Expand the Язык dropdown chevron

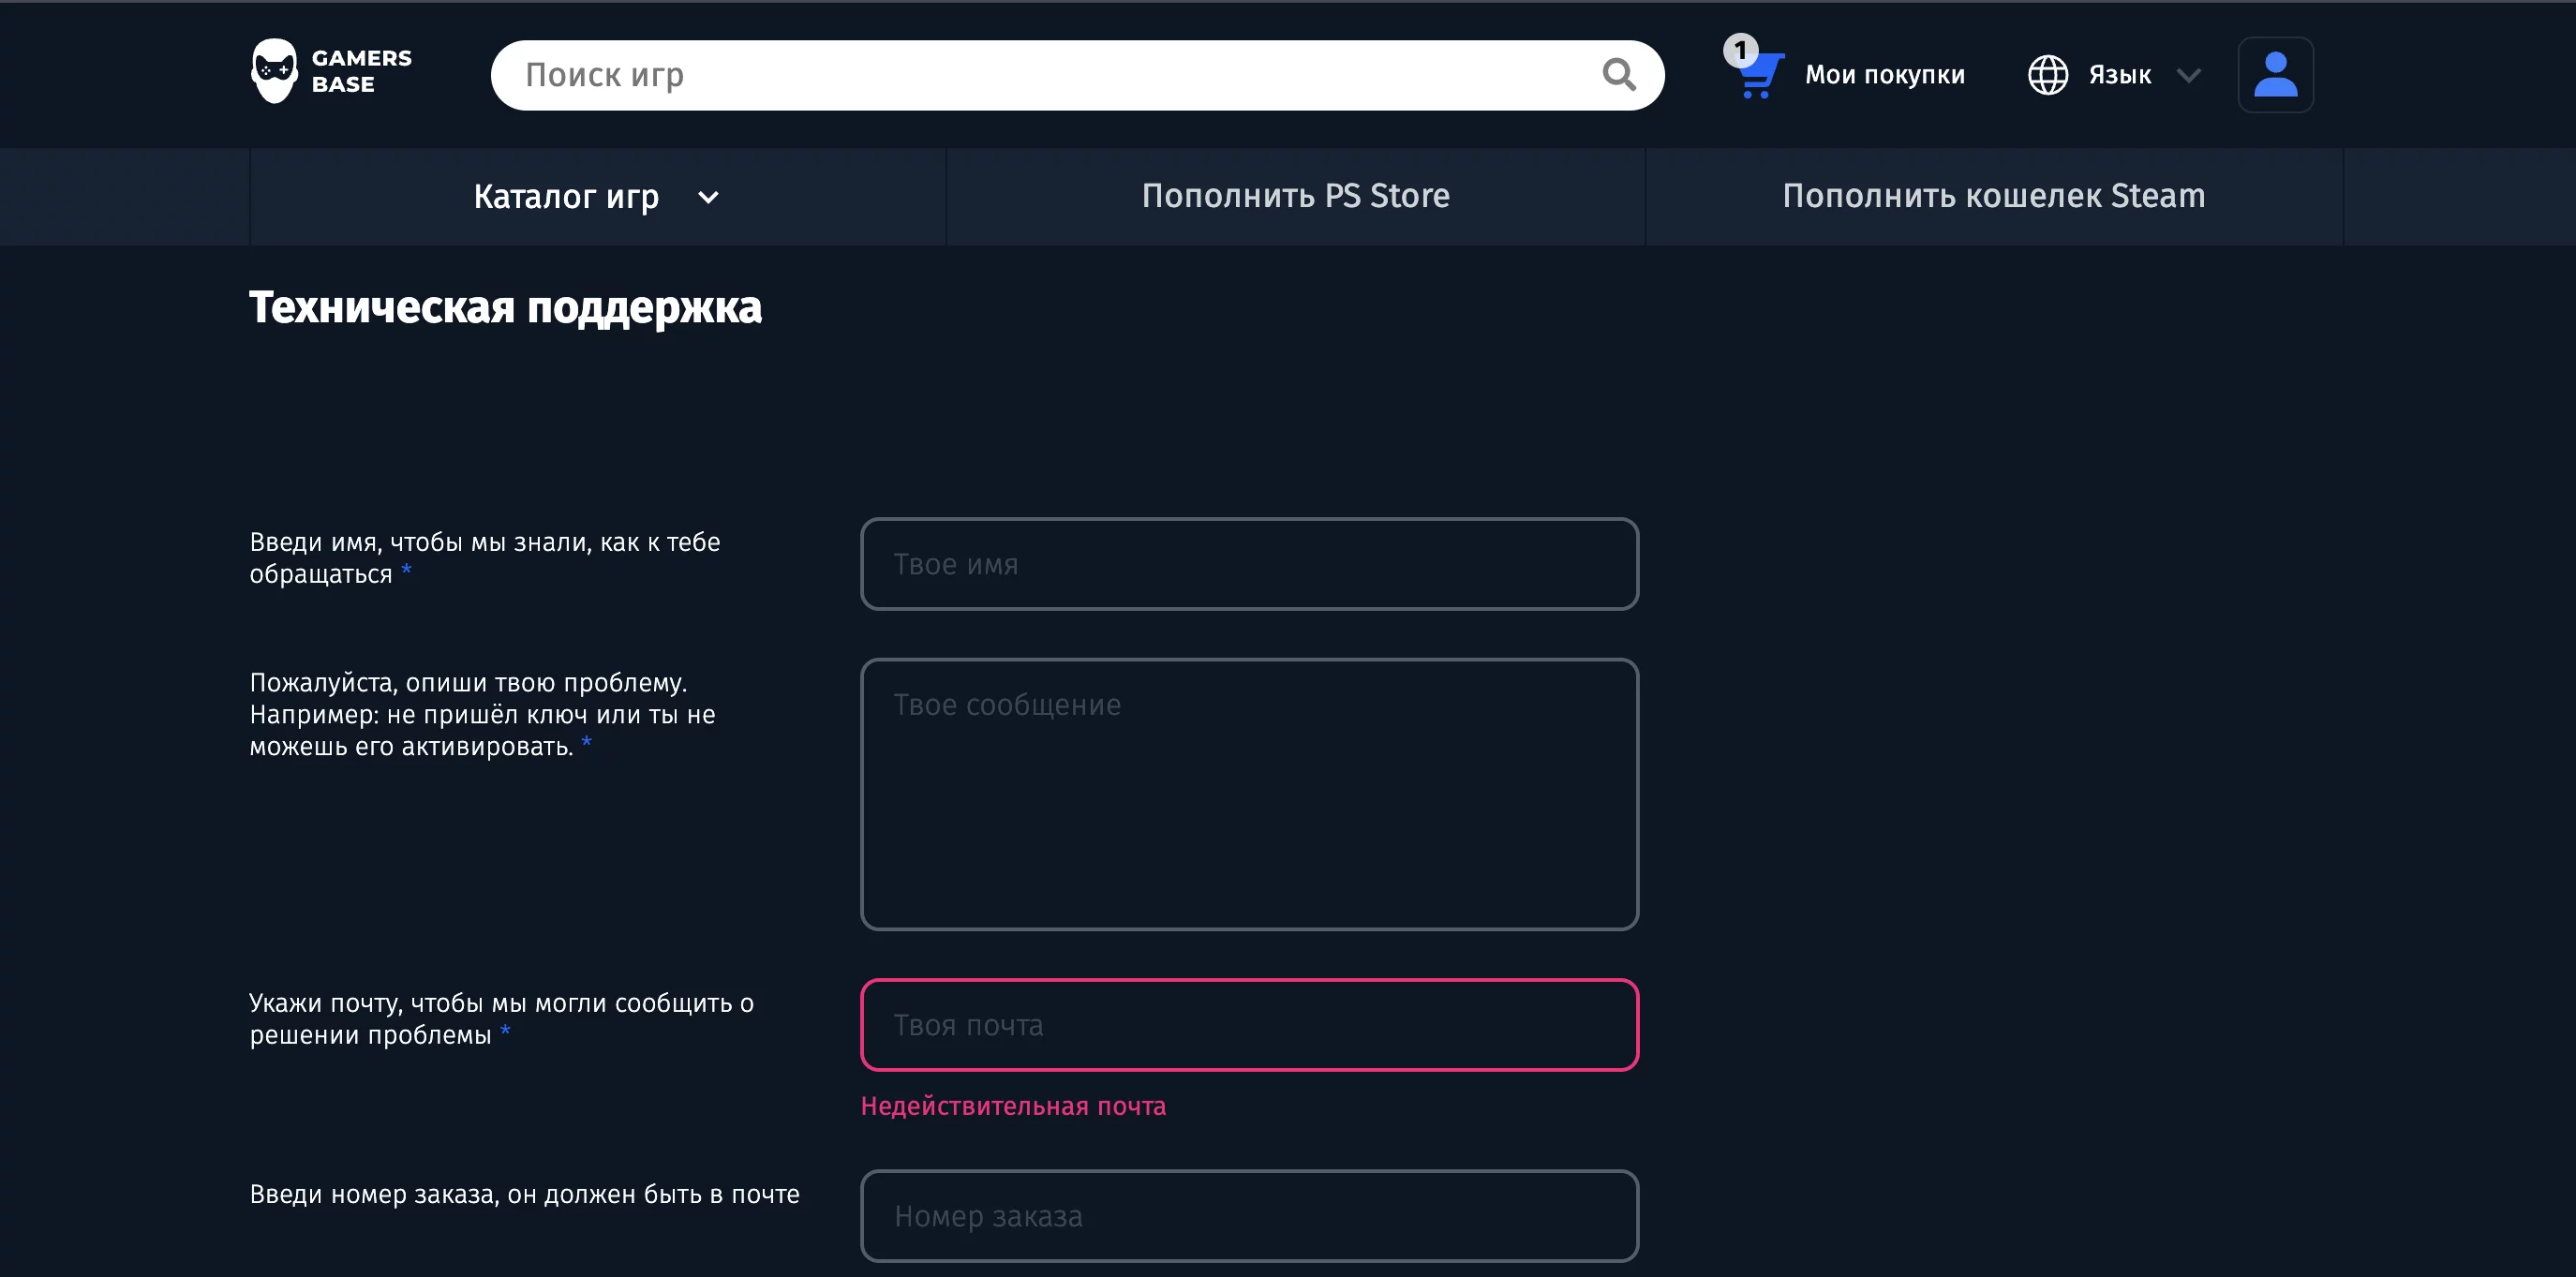coord(2188,76)
